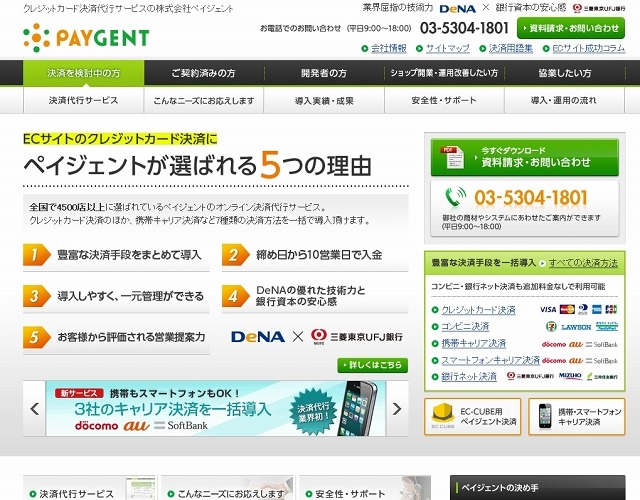
Task: Click the orange number 3 badge
Action: pos(36,296)
